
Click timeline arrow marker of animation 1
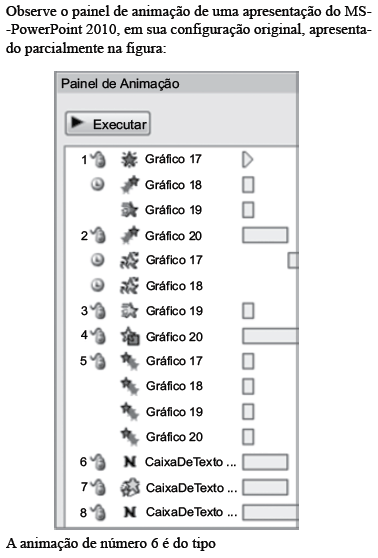pos(248,159)
